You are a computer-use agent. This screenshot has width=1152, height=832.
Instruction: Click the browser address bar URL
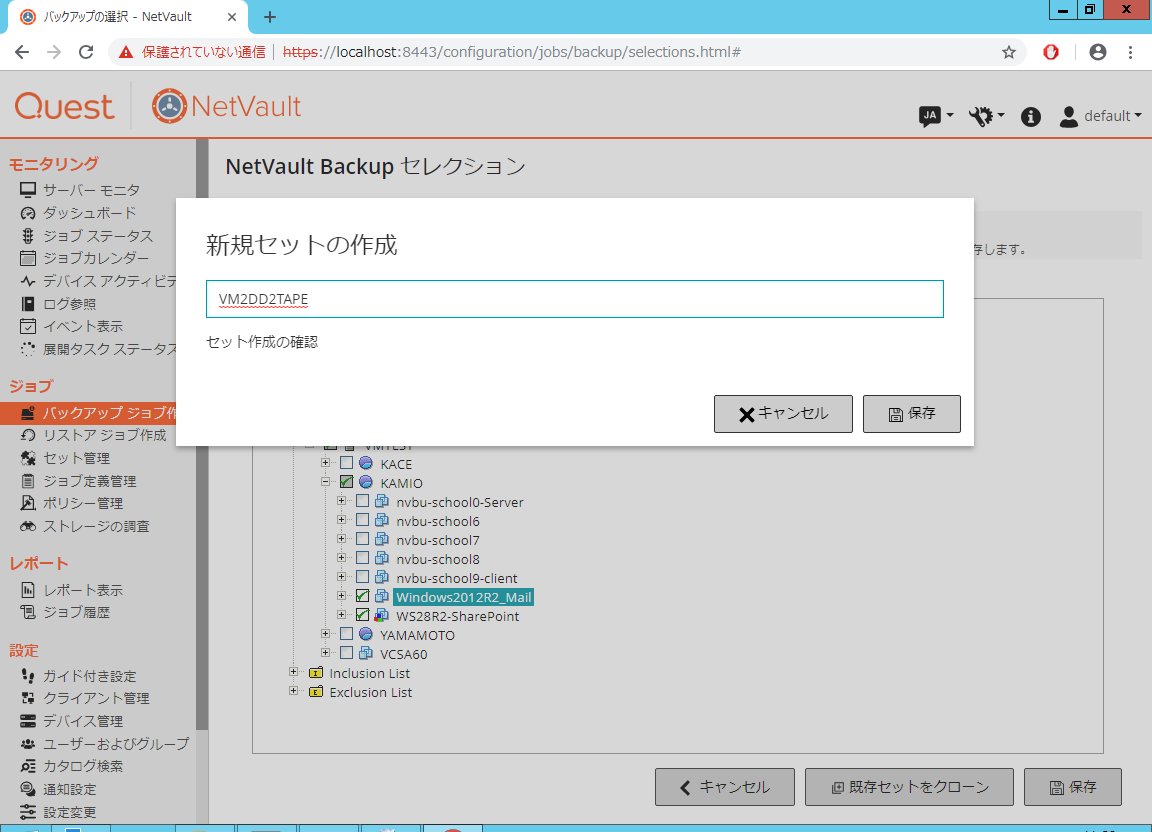511,52
